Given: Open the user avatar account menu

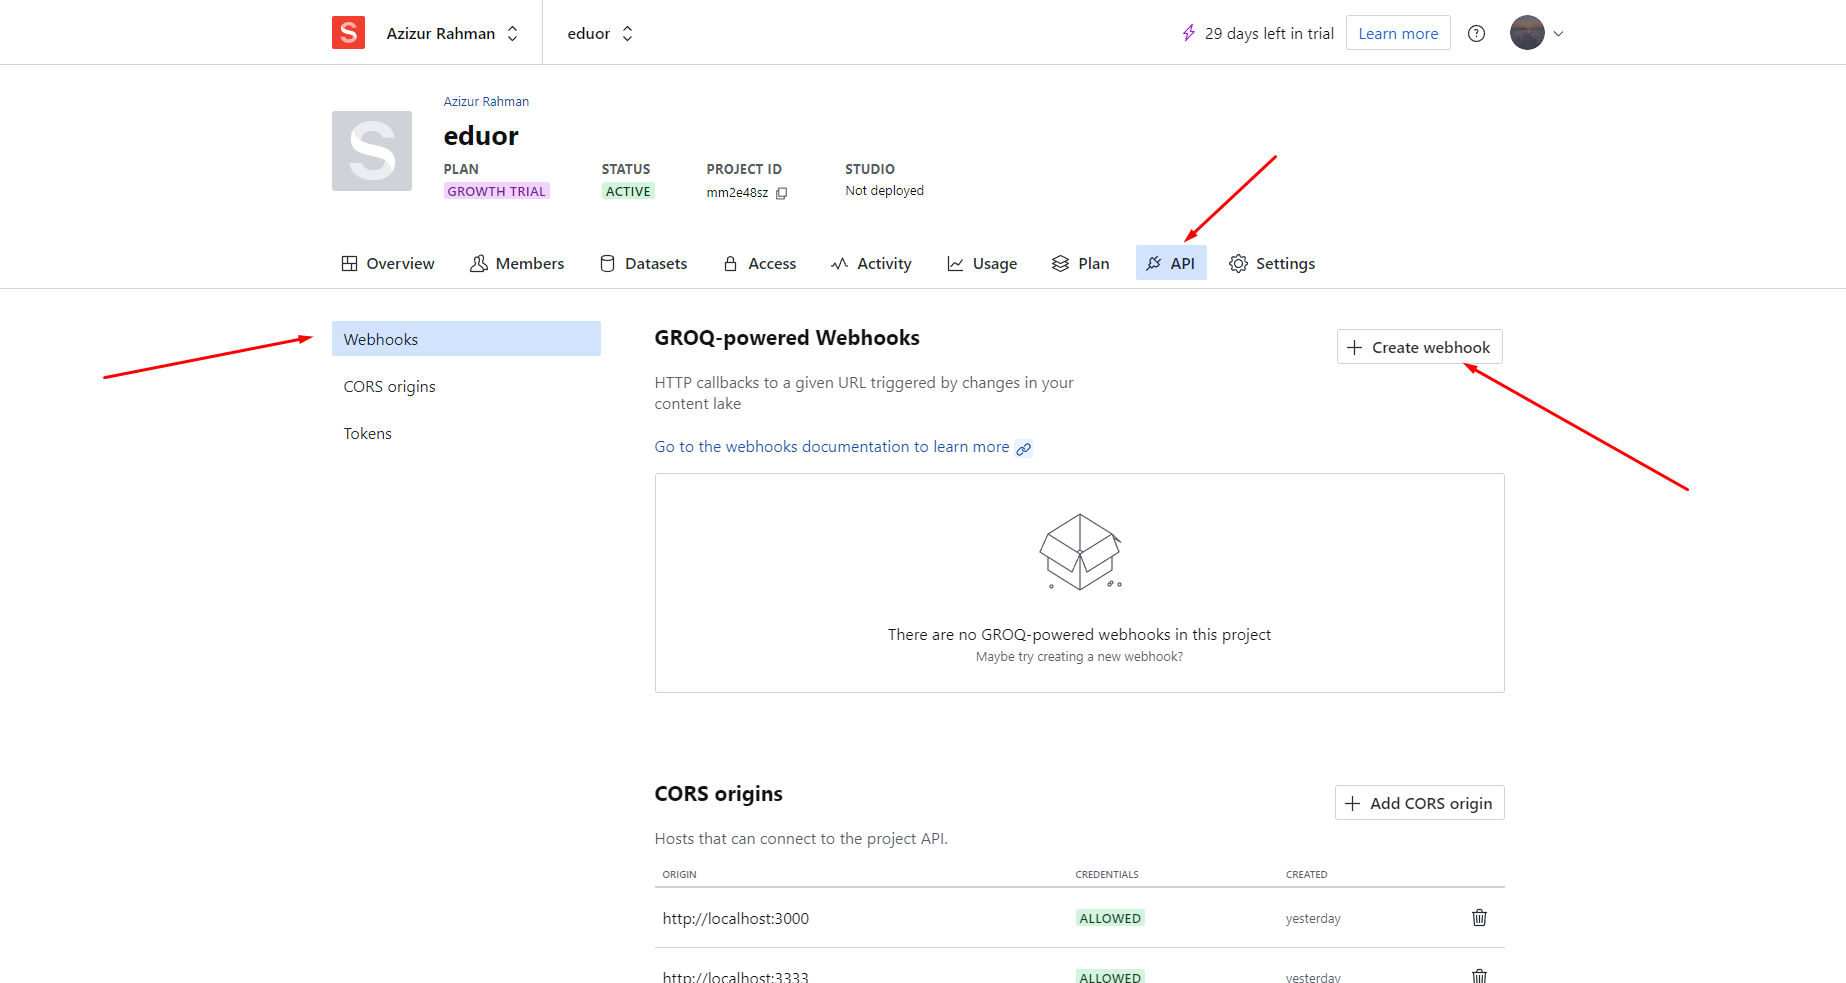Looking at the screenshot, I should [1536, 33].
